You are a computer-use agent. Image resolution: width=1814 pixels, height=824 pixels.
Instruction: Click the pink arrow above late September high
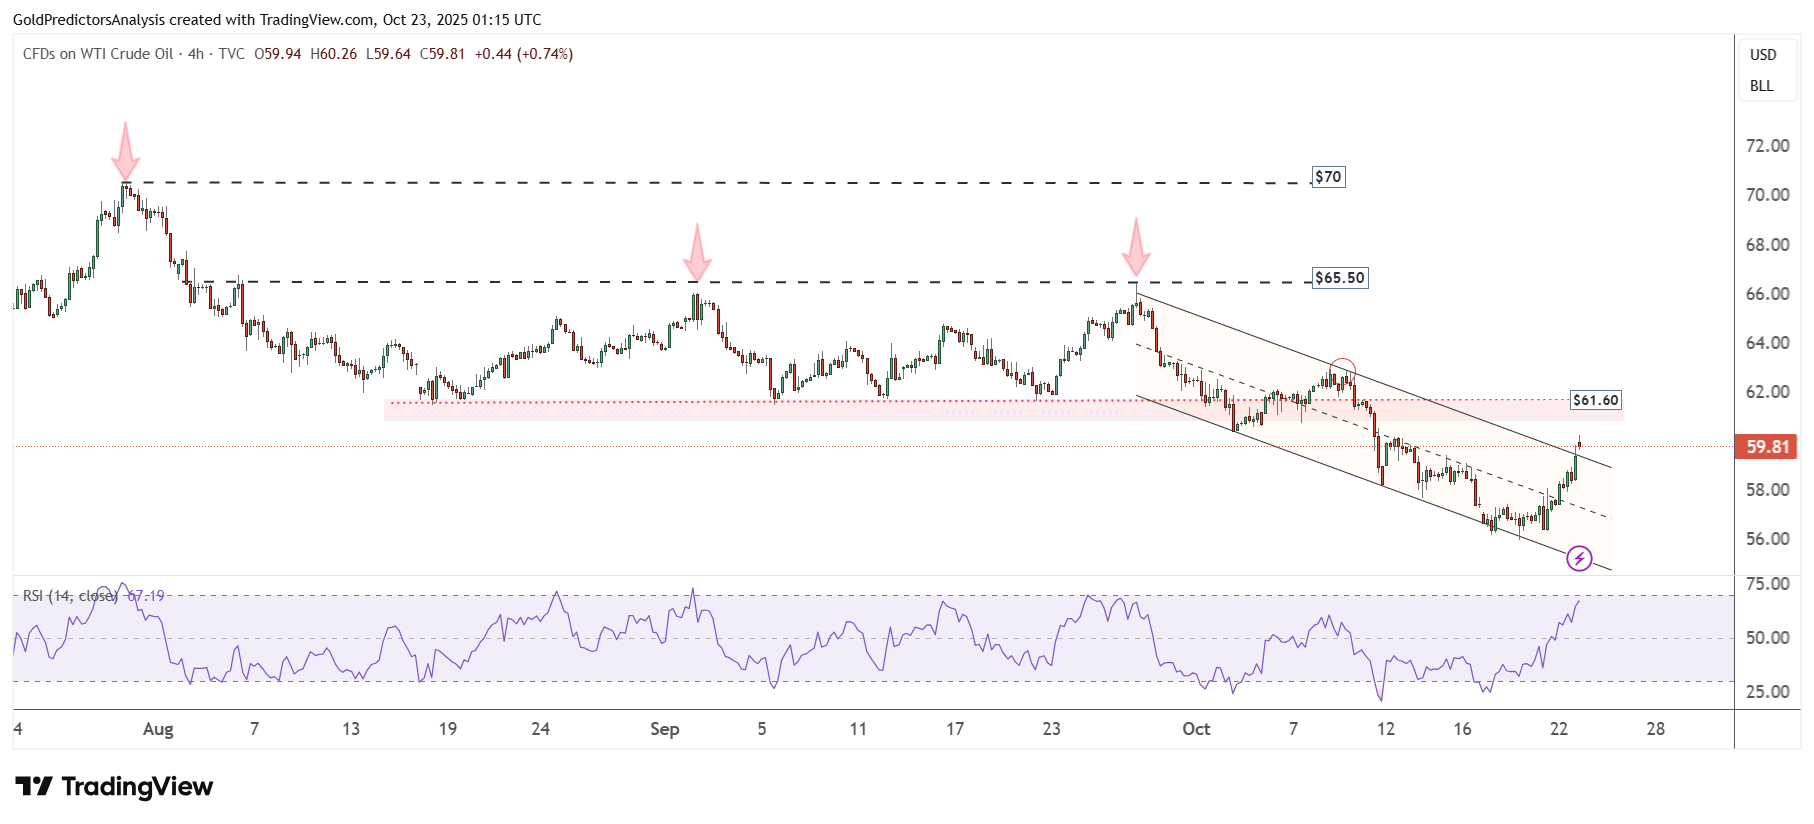point(1136,247)
